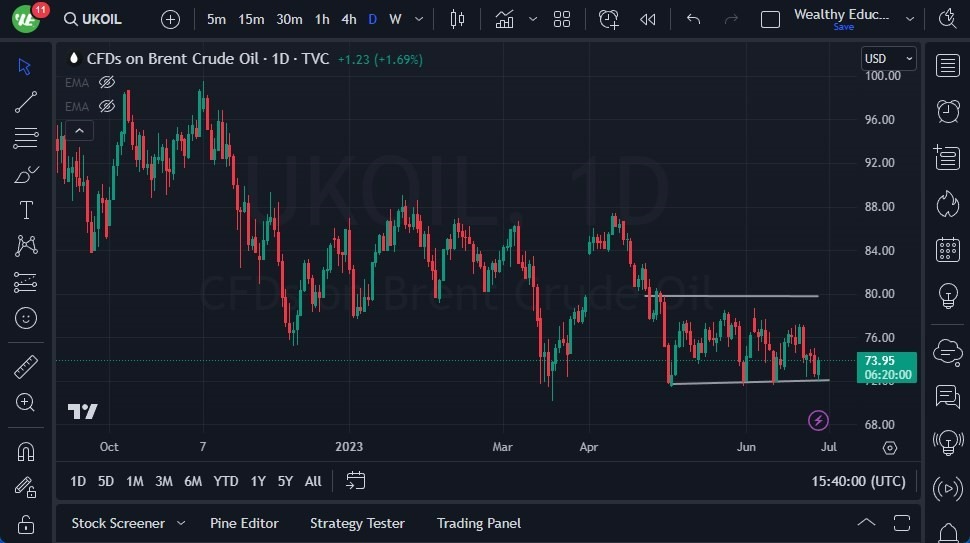Undo the last chart action
The image size is (970, 543).
pos(693,19)
